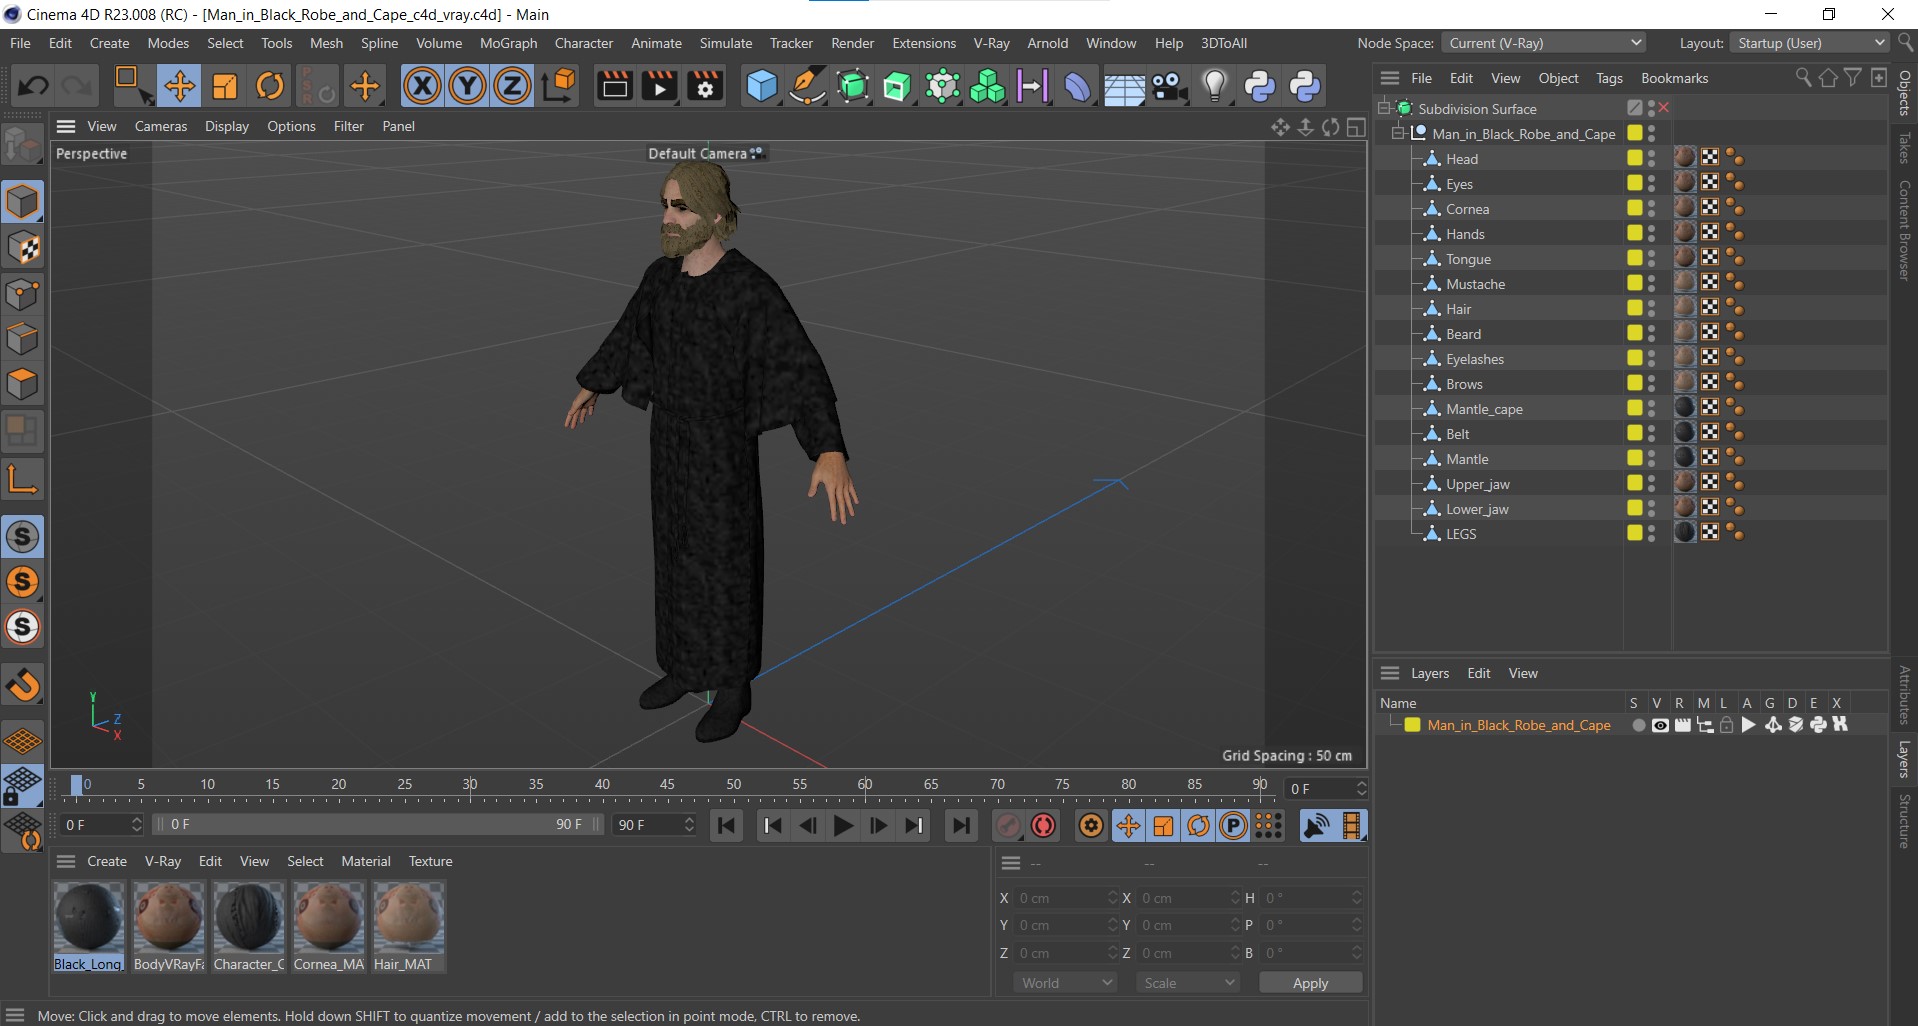This screenshot has height=1026, width=1918.
Task: Click Go to End of animation
Action: click(961, 826)
